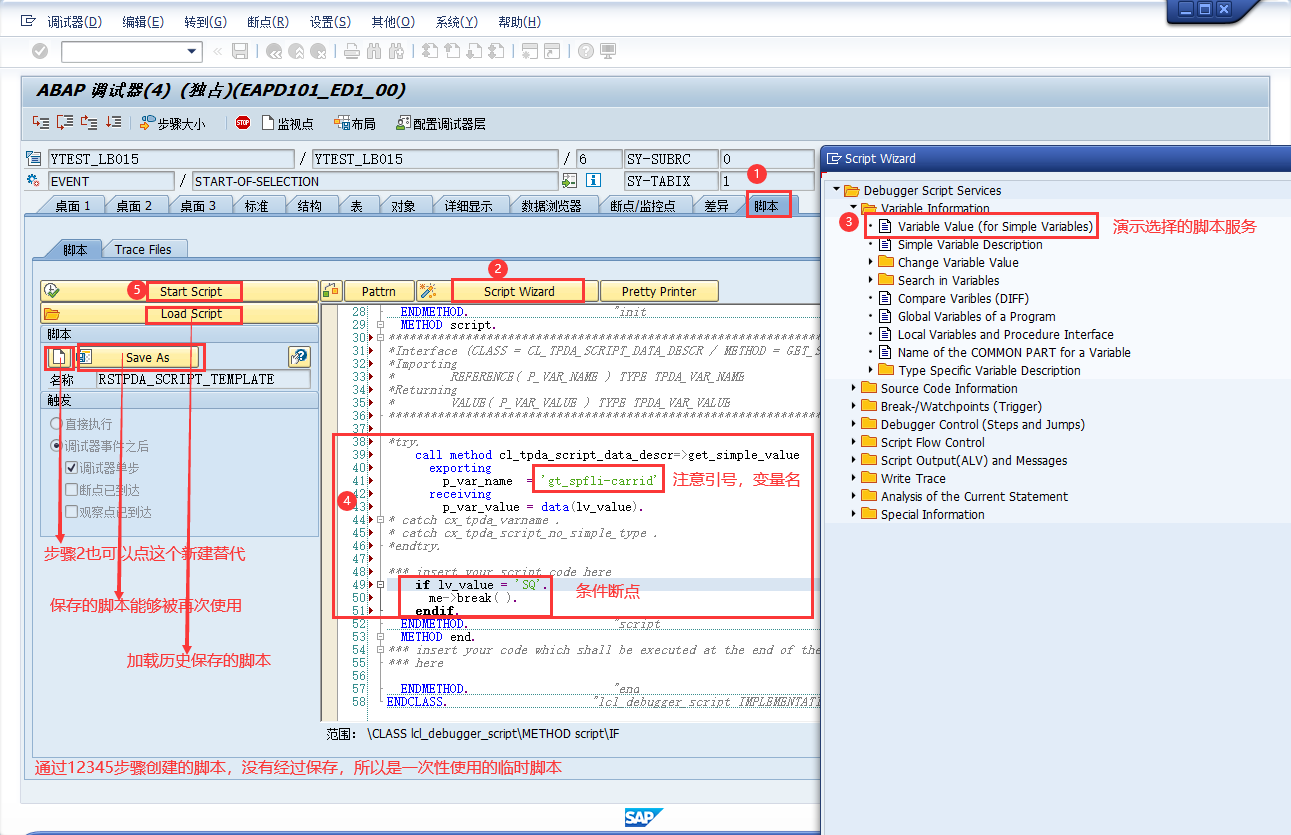Expand the Search in Variables folder
1291x835 pixels.
click(x=870, y=280)
